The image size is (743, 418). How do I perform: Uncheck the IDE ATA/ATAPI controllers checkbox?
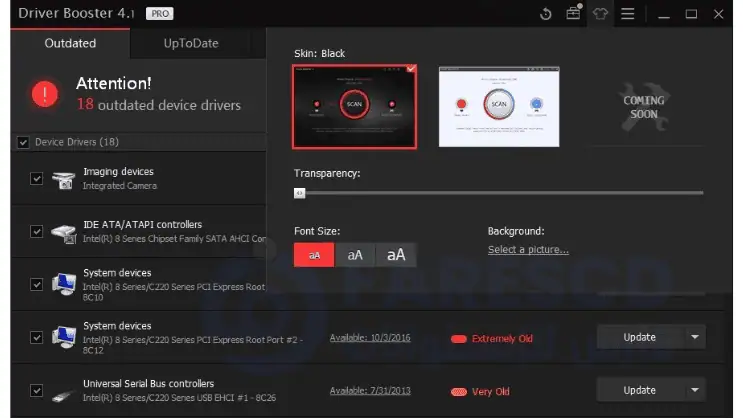click(36, 232)
